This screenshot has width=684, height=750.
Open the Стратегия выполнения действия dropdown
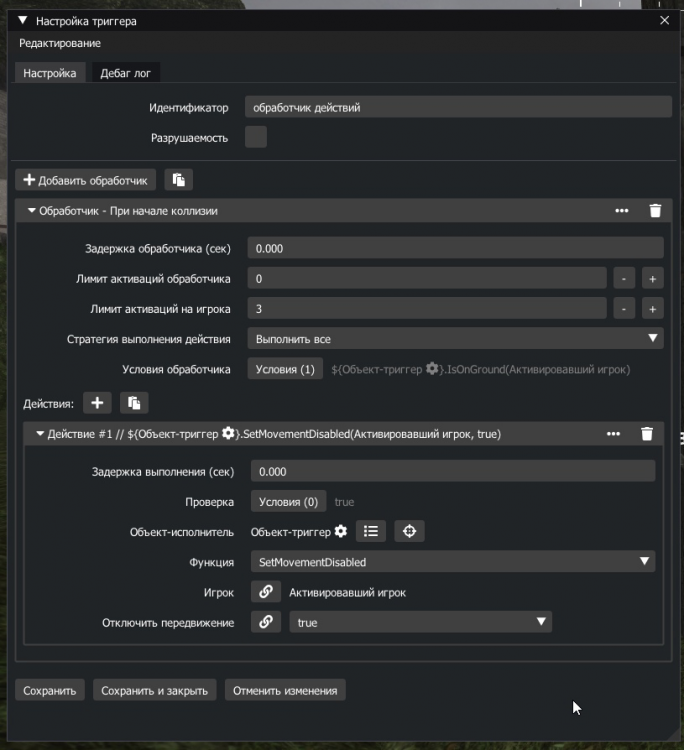455,338
